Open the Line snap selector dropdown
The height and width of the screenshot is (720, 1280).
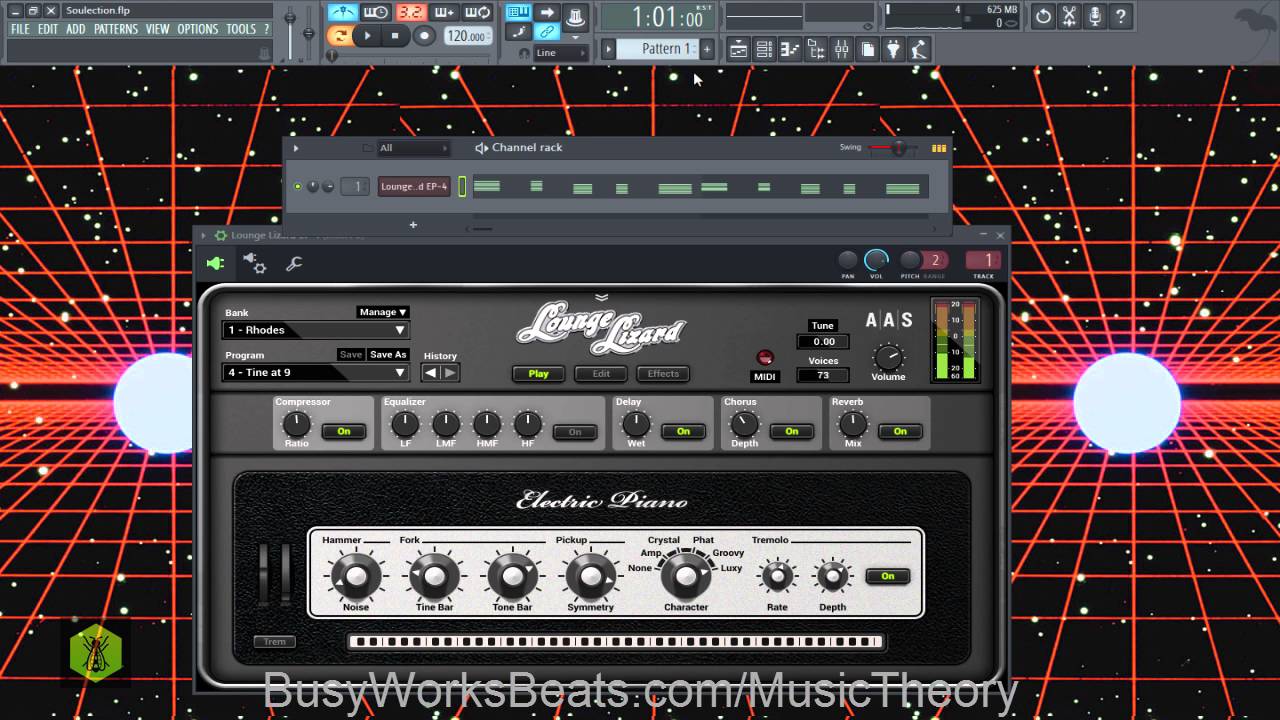point(560,53)
